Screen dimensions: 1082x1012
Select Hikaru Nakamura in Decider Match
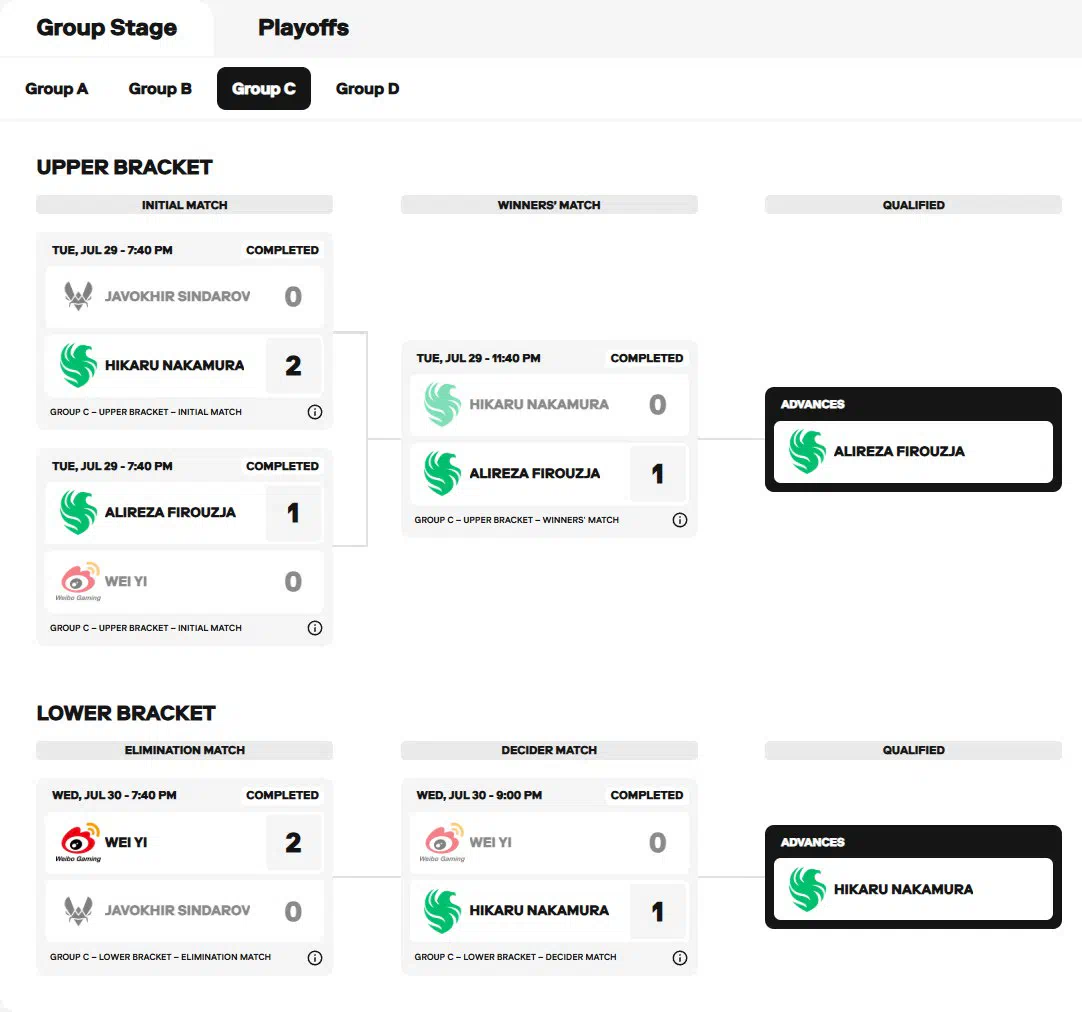pyautogui.click(x=539, y=911)
